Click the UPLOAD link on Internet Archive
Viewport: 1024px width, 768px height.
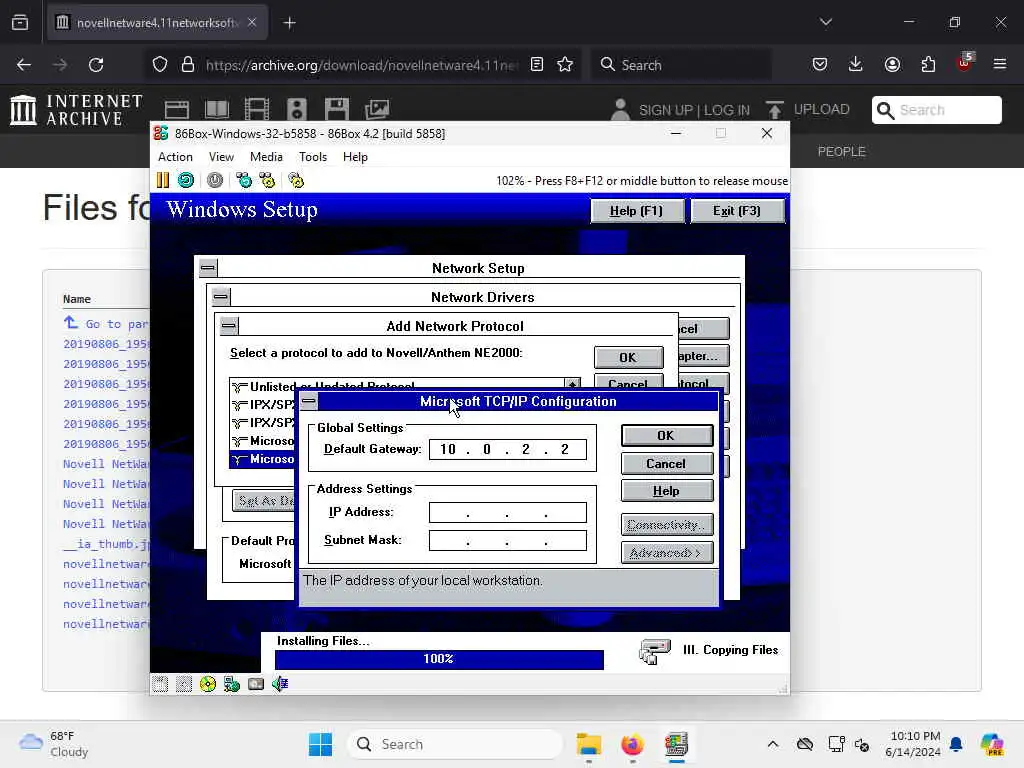pos(821,109)
